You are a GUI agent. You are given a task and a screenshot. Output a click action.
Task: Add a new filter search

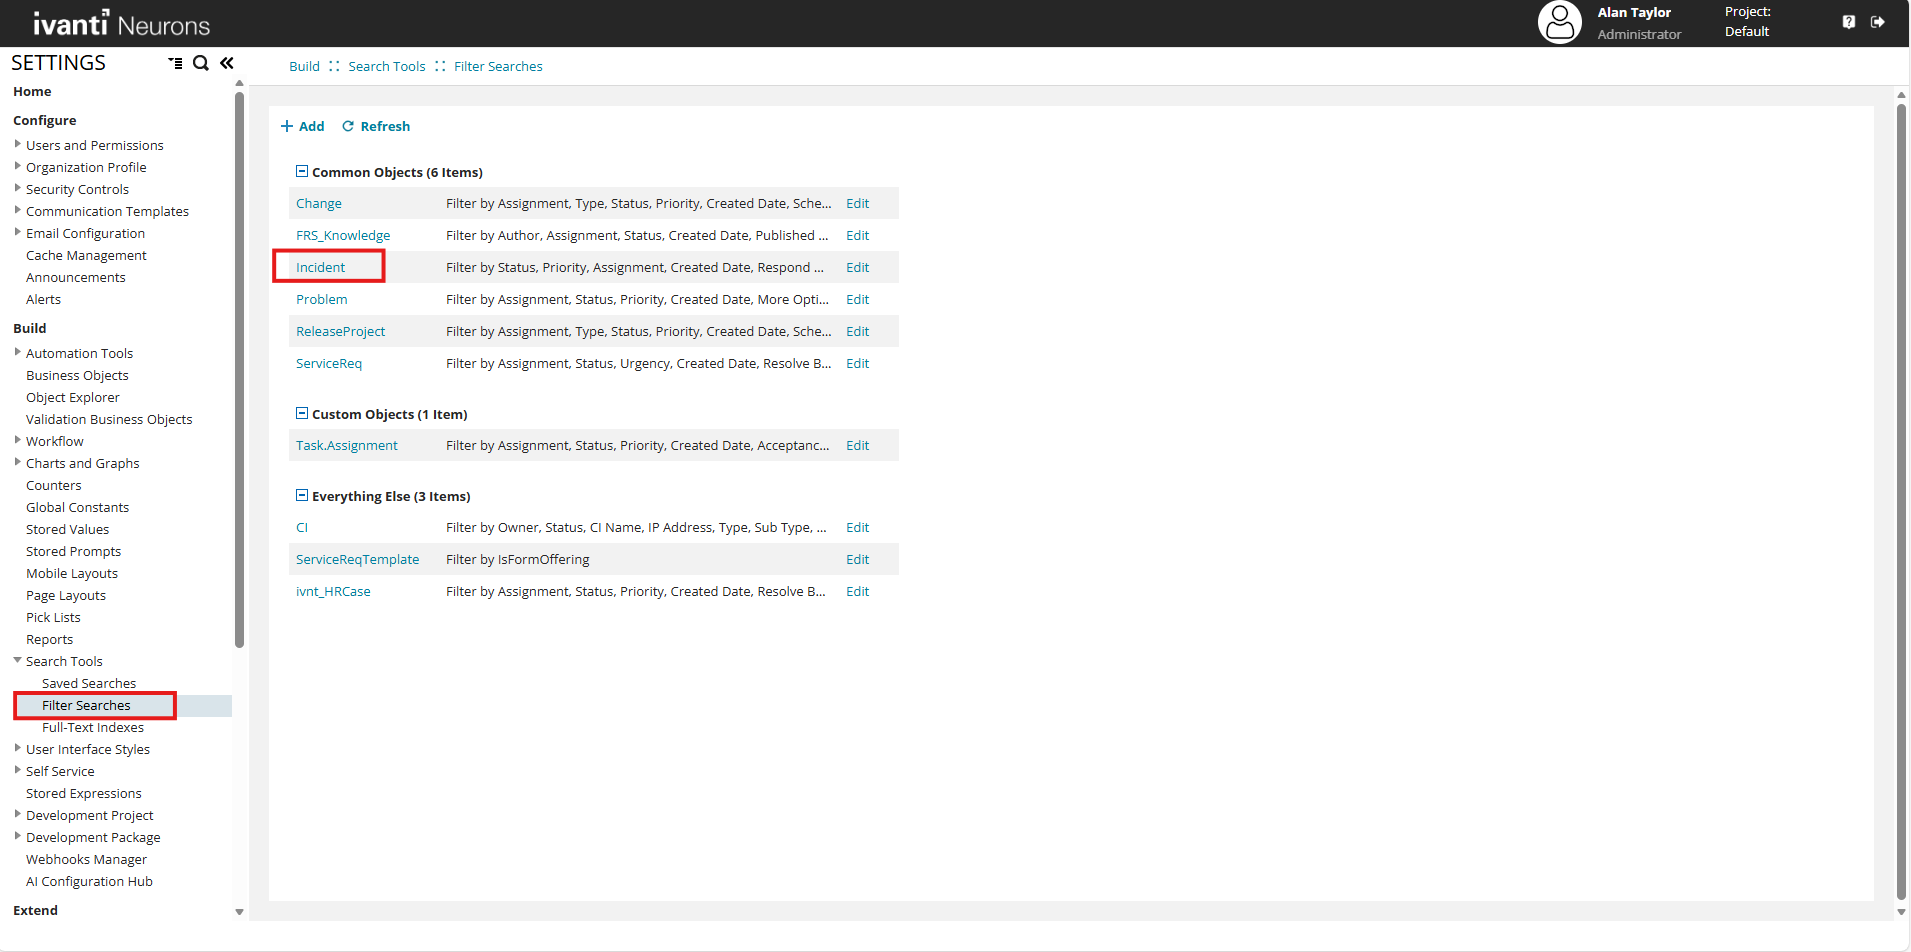point(302,126)
